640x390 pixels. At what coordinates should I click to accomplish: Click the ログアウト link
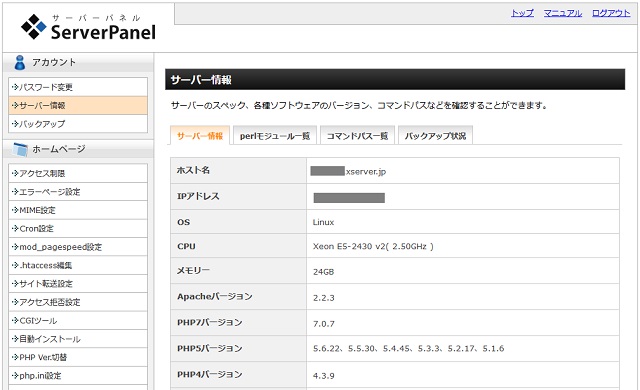point(611,13)
